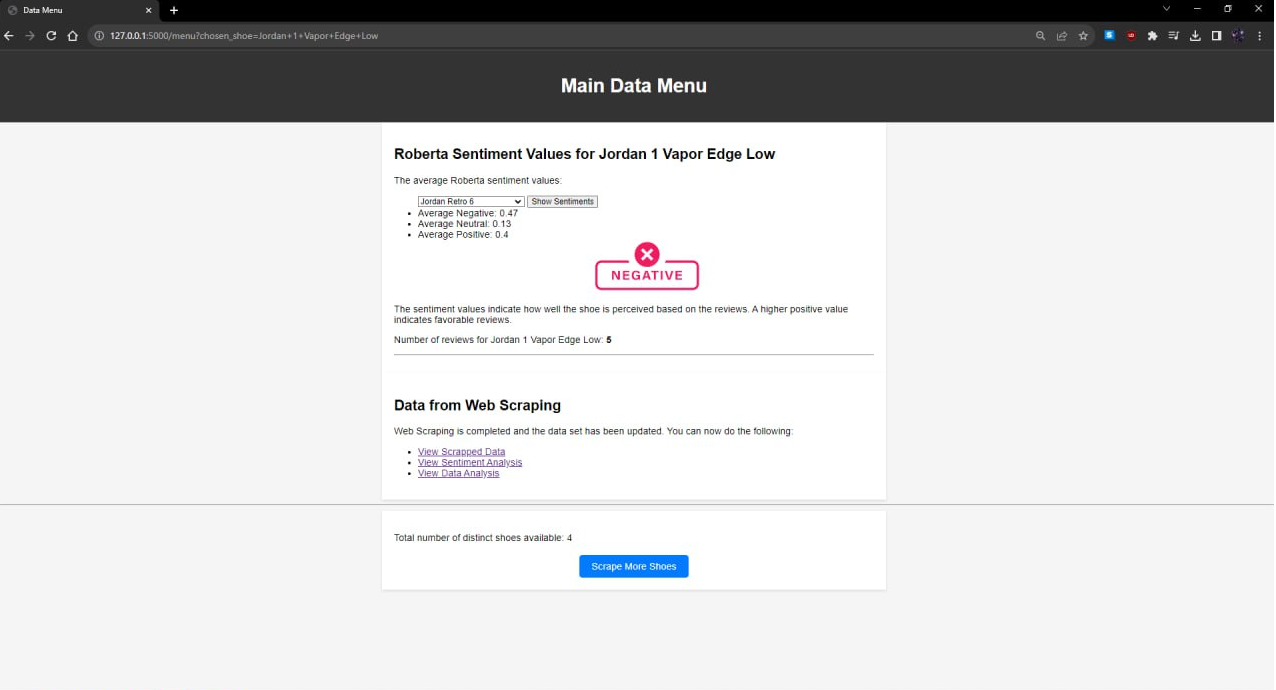Click the browser back arrow
The width and height of the screenshot is (1276, 690).
9,36
